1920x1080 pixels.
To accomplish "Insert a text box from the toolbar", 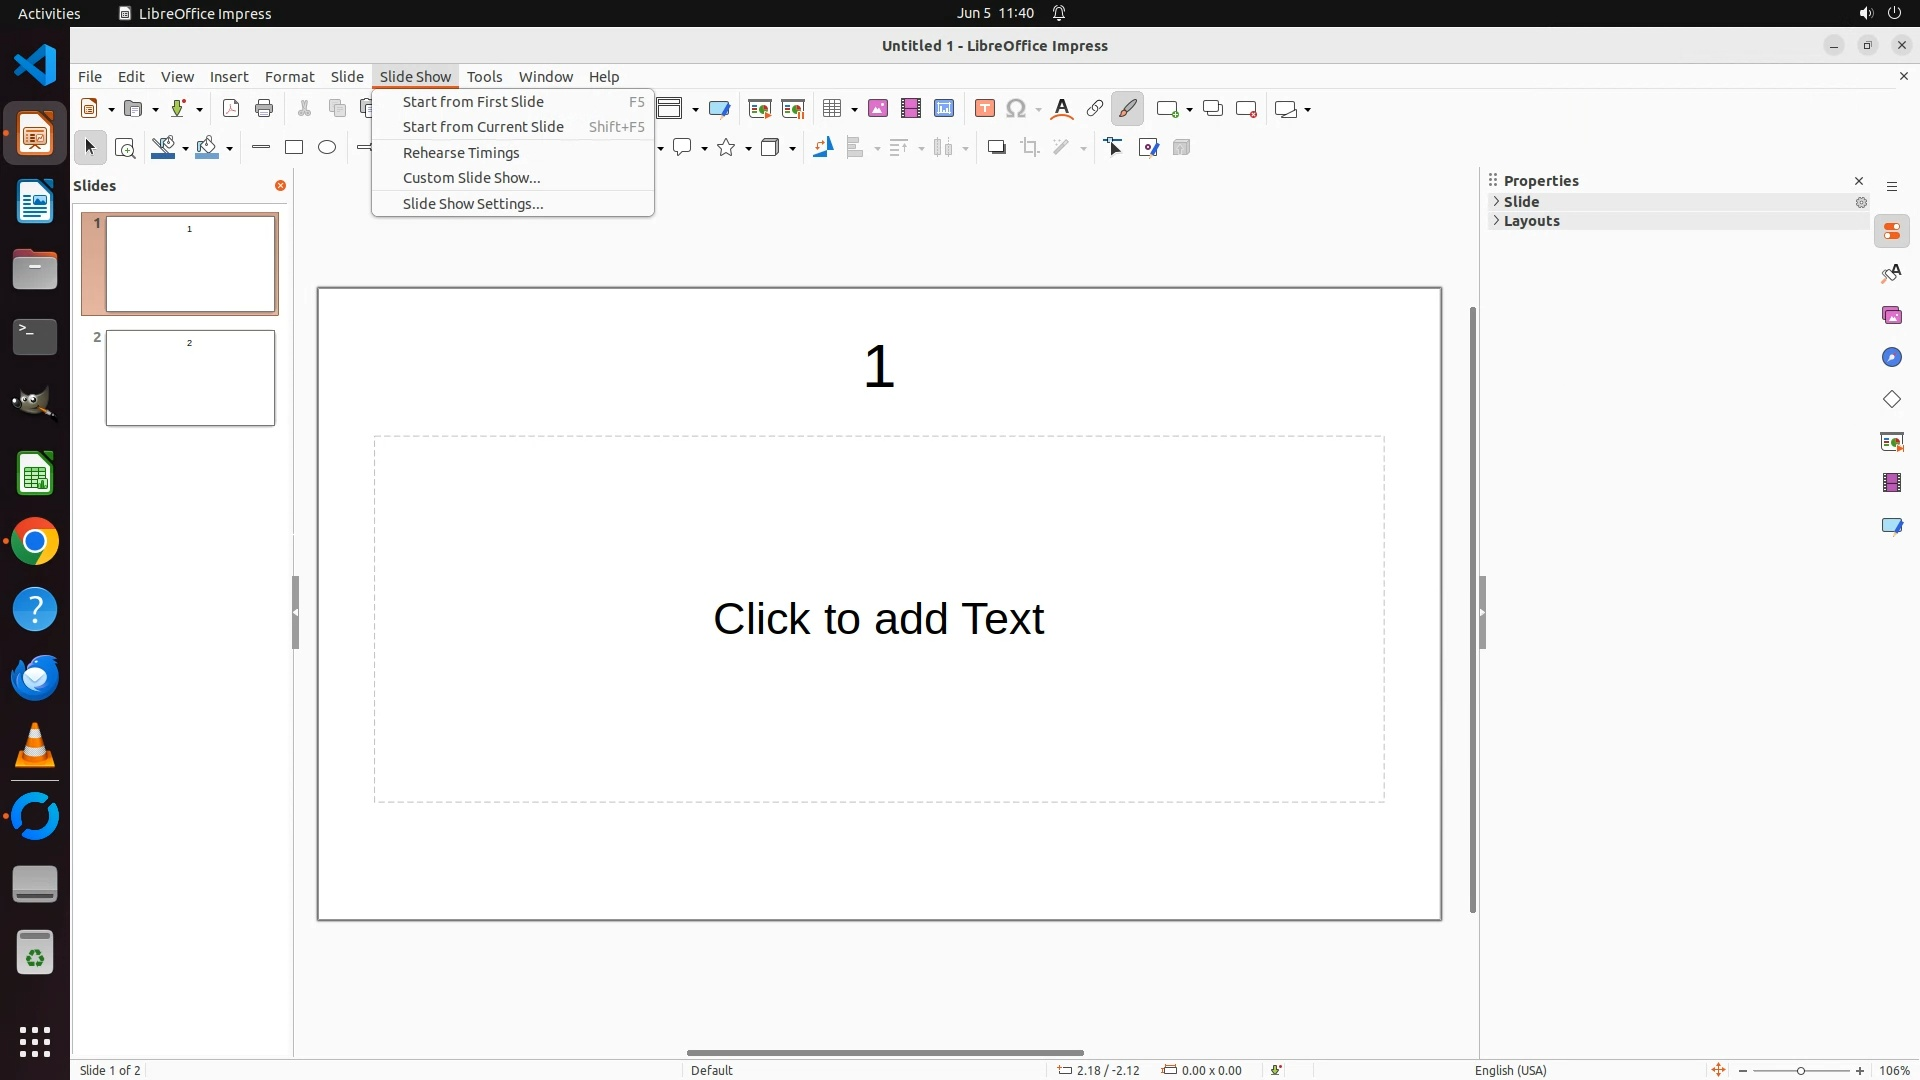I will click(x=985, y=109).
